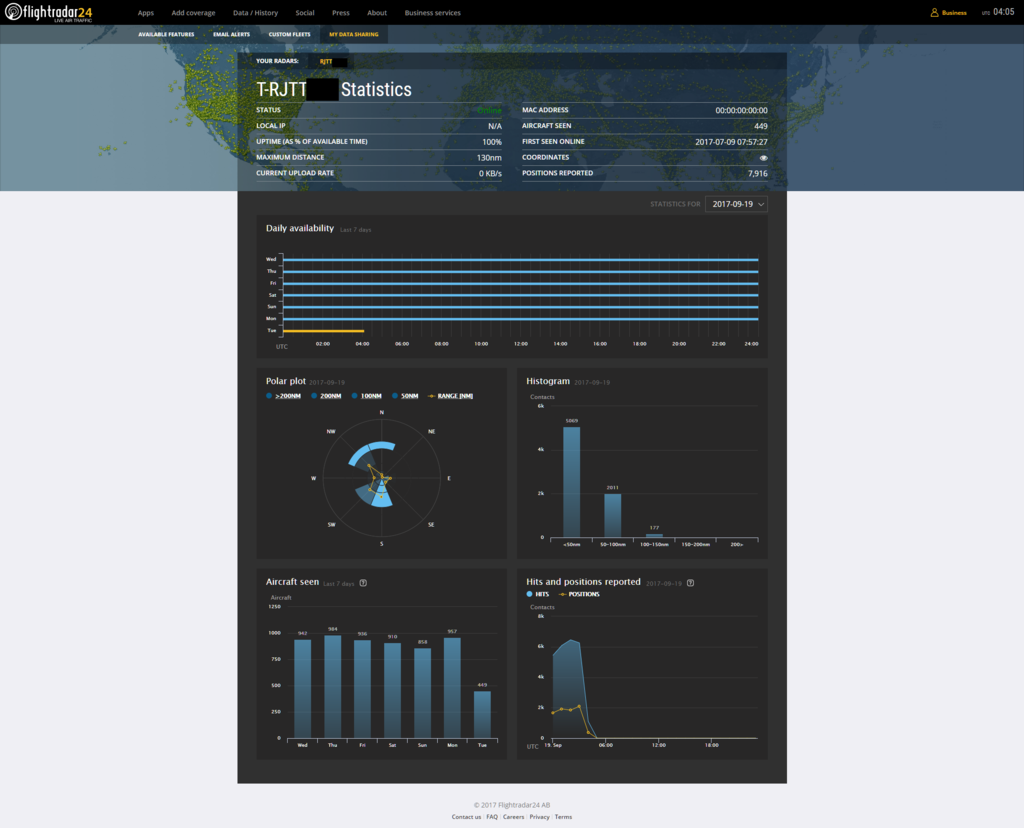This screenshot has width=1024, height=828.
Task: Switch to Email Alerts tab
Action: (231, 35)
